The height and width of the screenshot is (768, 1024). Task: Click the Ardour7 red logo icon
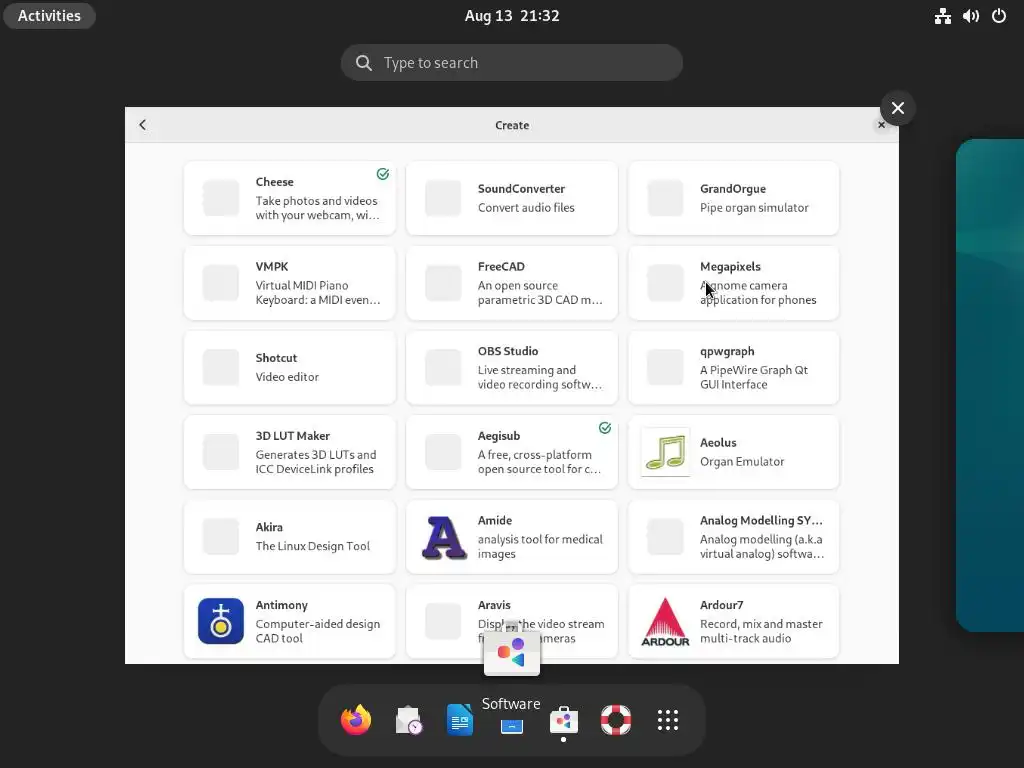click(665, 621)
